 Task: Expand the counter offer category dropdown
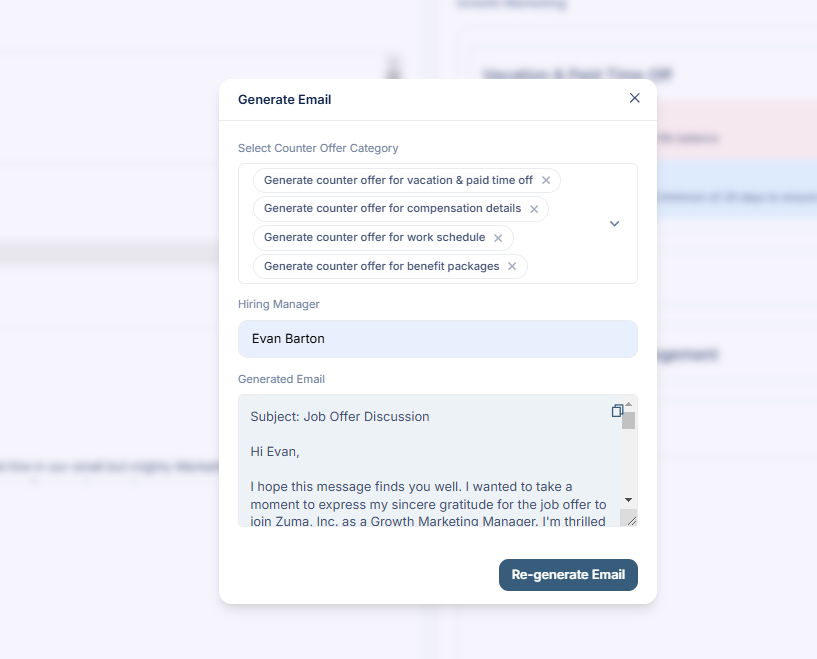pos(614,223)
